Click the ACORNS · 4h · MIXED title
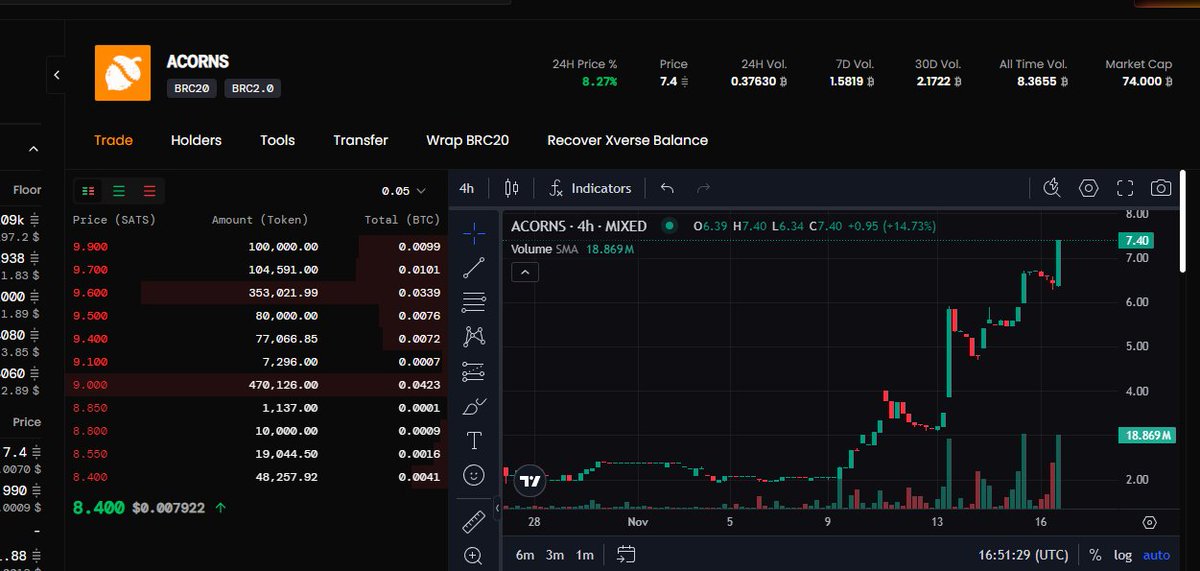 point(579,226)
